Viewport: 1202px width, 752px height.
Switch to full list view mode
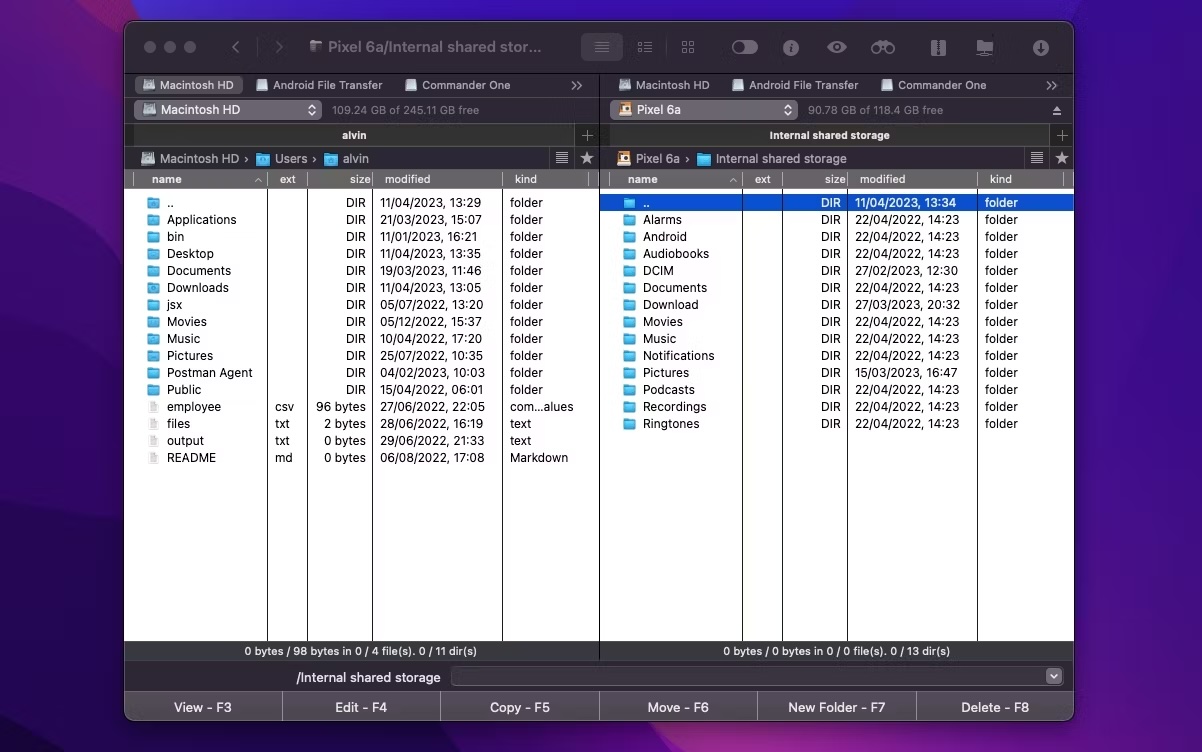click(x=602, y=47)
